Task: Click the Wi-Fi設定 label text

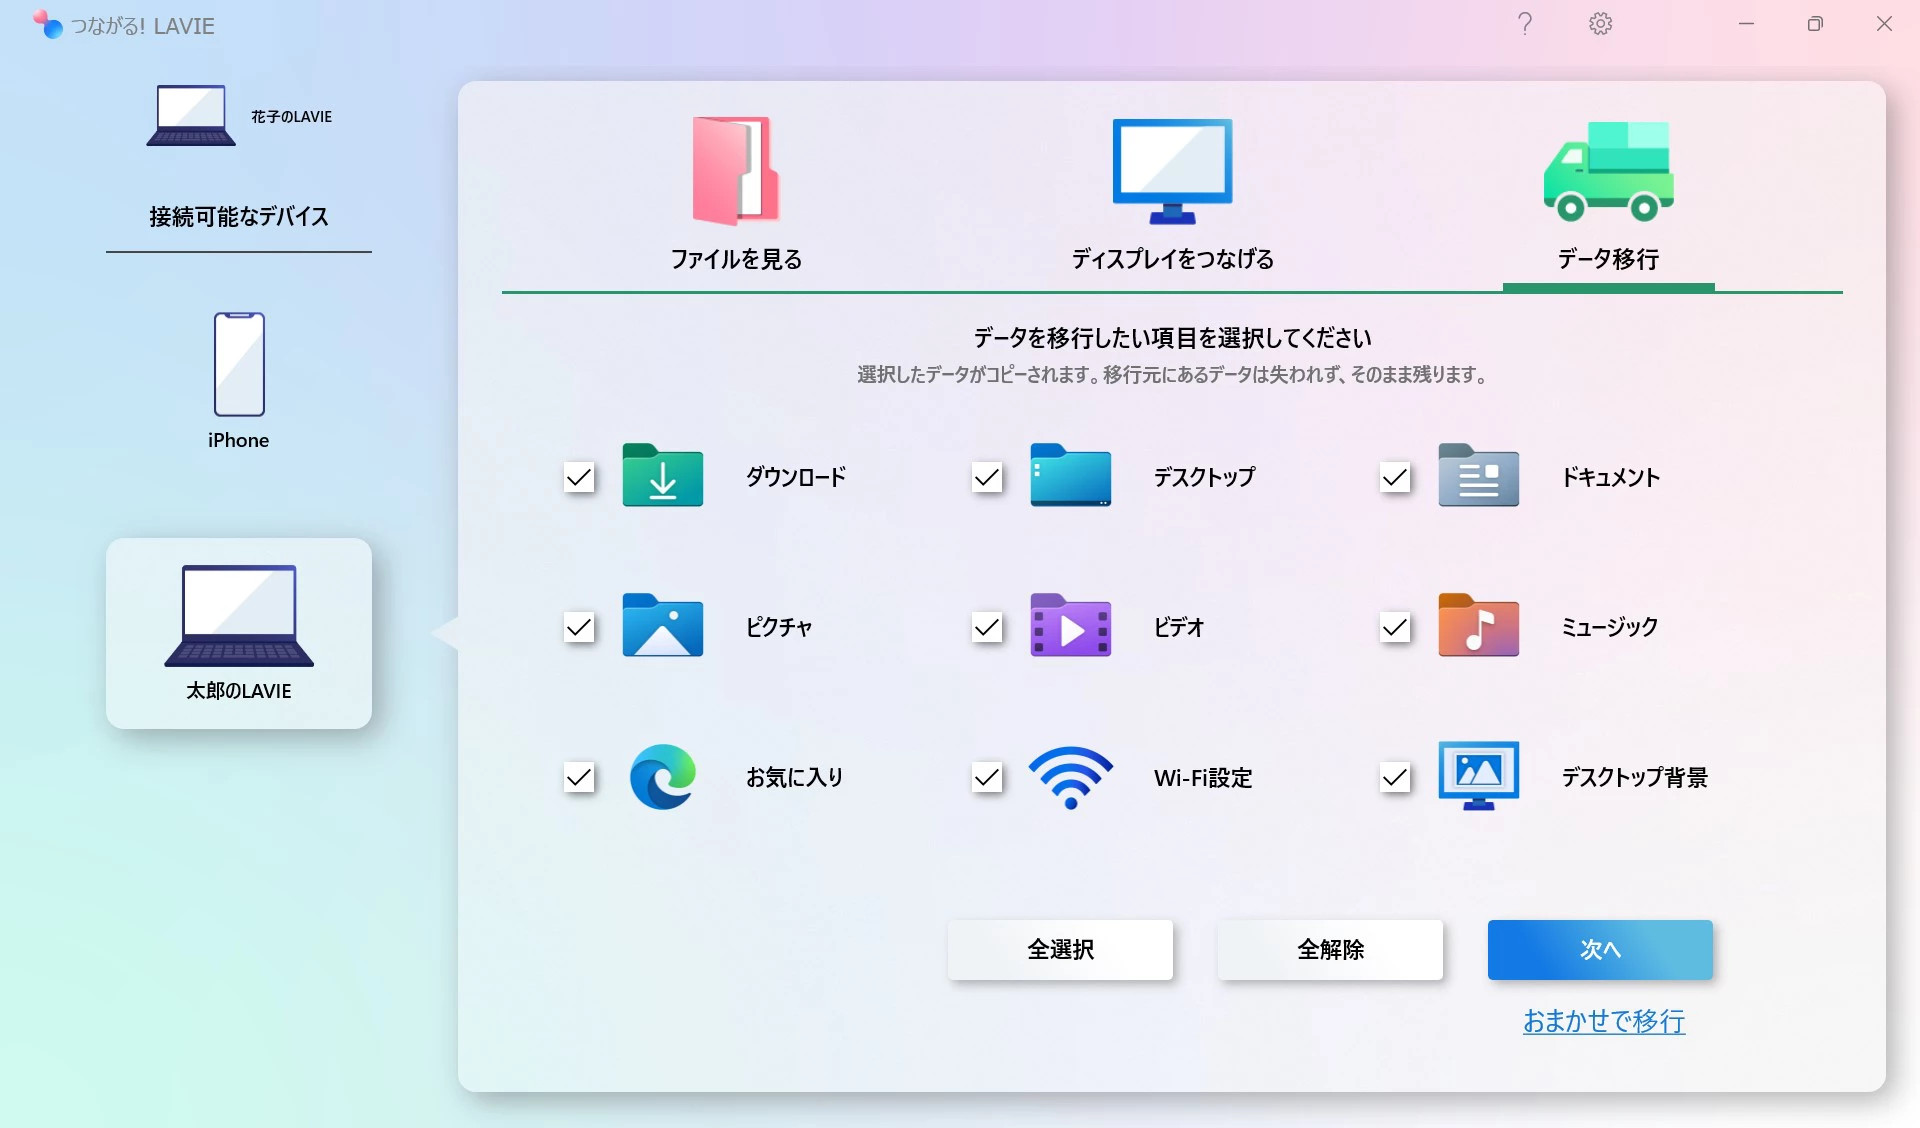Action: (x=1203, y=777)
